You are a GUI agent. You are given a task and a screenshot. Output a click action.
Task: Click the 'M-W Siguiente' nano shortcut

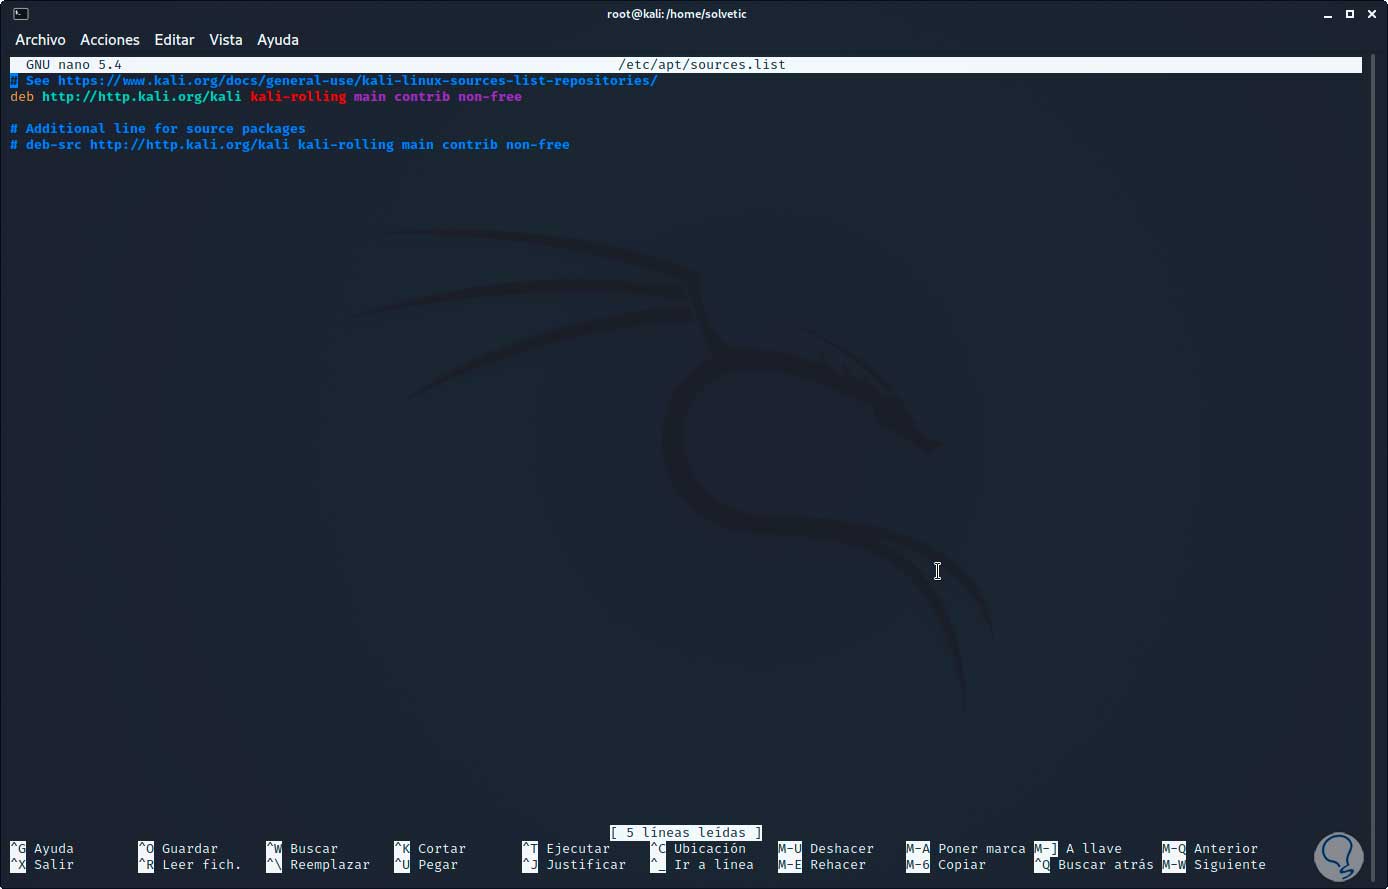pos(1214,865)
